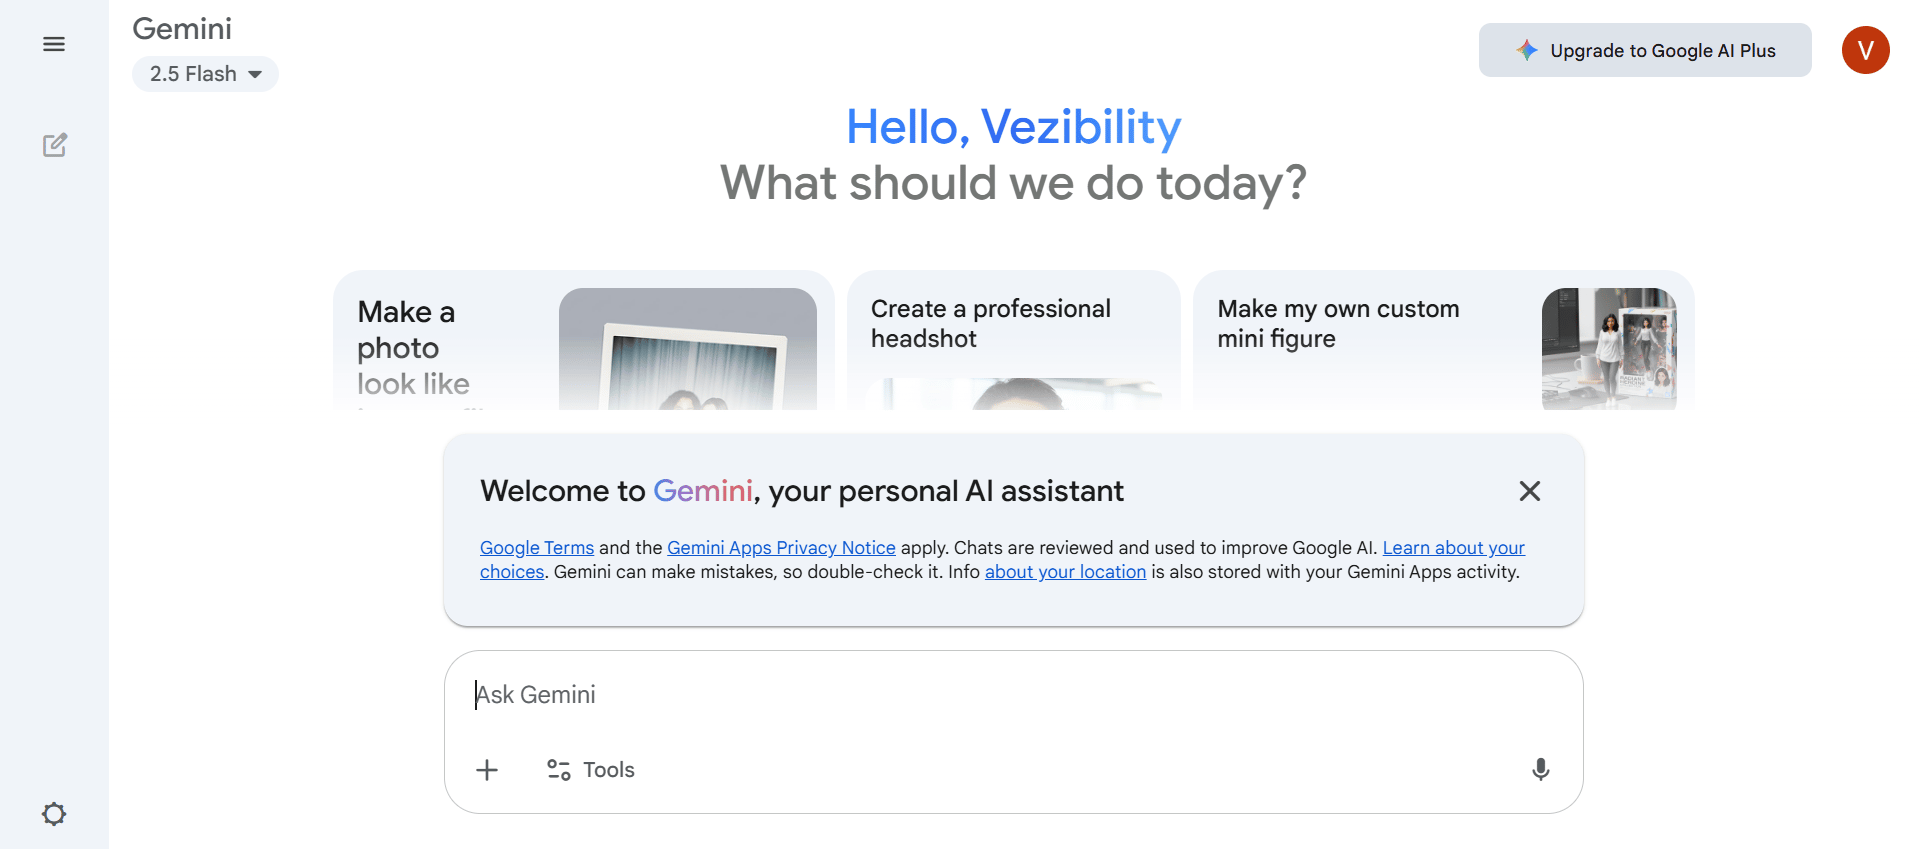Expand the 2.5 Flash model dropdown
Screen dimensions: 1919x849
click(x=205, y=74)
